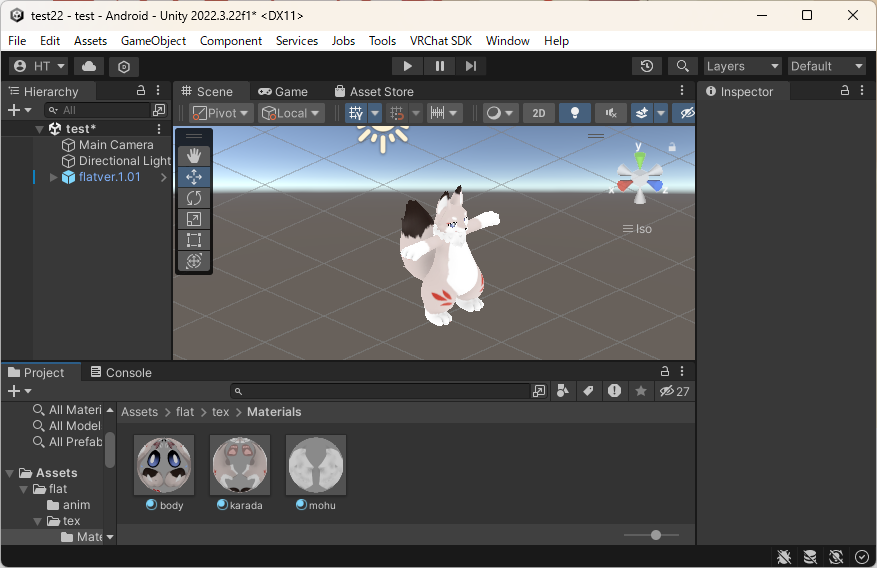Toggle Iso perspective label
877x568 pixels.
coord(637,229)
